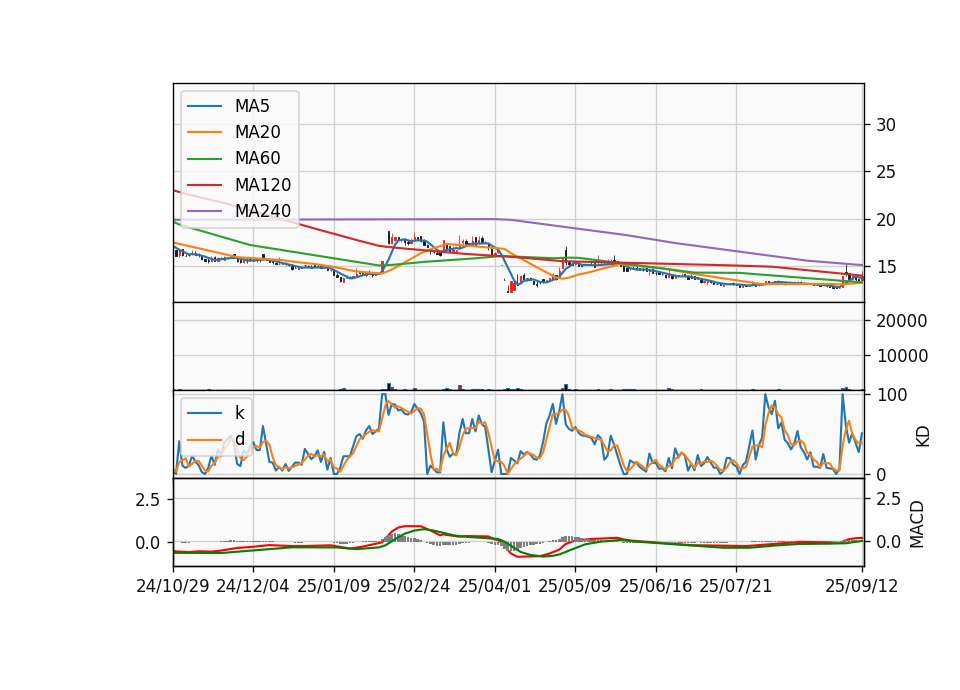The image size is (960, 690).
Task: Click the left MACD axis value 0.0
Action: (148, 542)
